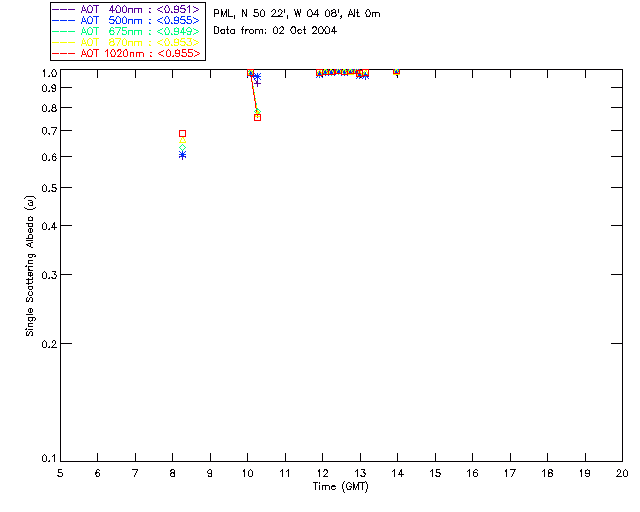
Task: Click the yellow triangle marker near 8 GMT
Action: pyautogui.click(x=182, y=140)
